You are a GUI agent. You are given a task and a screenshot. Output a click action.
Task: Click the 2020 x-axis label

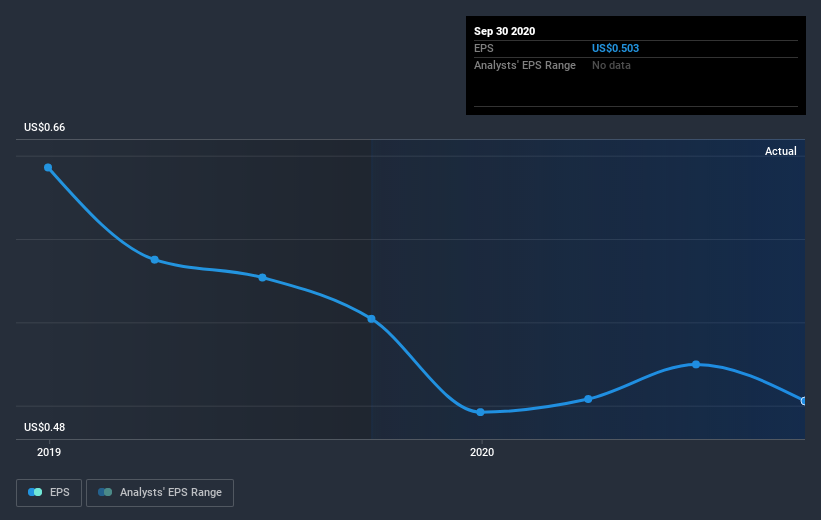click(x=482, y=452)
